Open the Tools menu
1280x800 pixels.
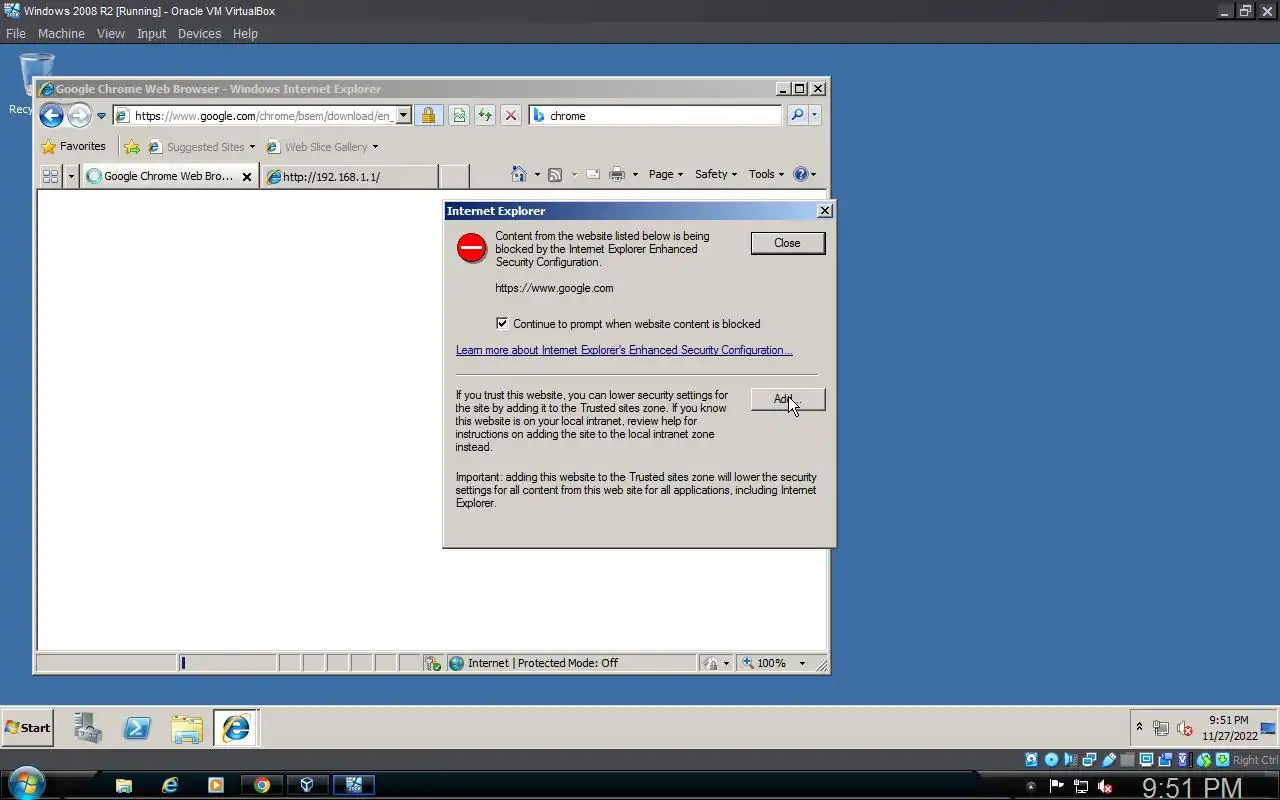pos(767,174)
